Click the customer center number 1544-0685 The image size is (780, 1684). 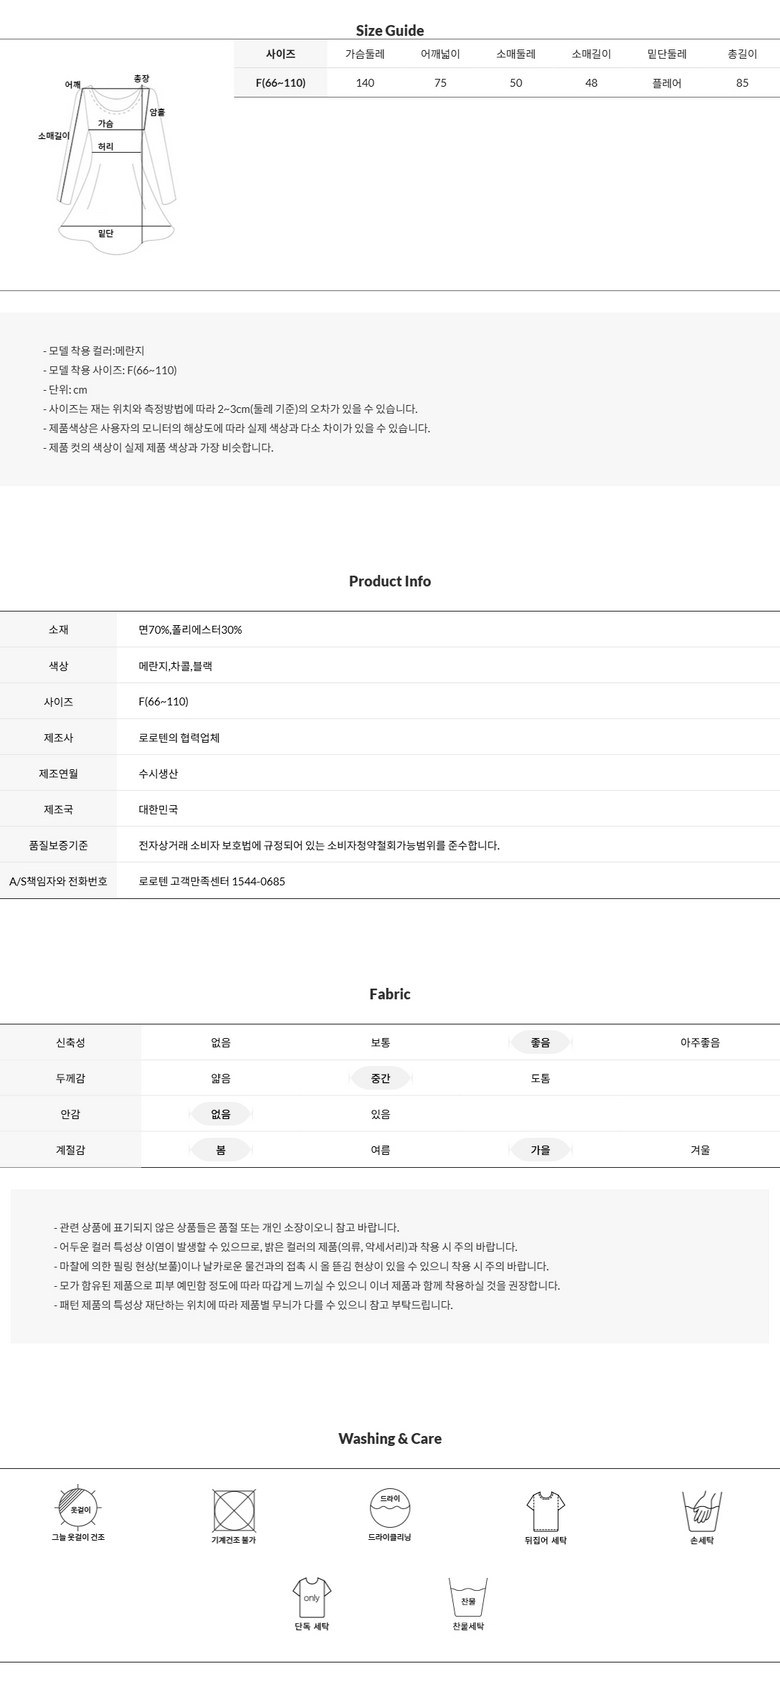click(x=258, y=881)
